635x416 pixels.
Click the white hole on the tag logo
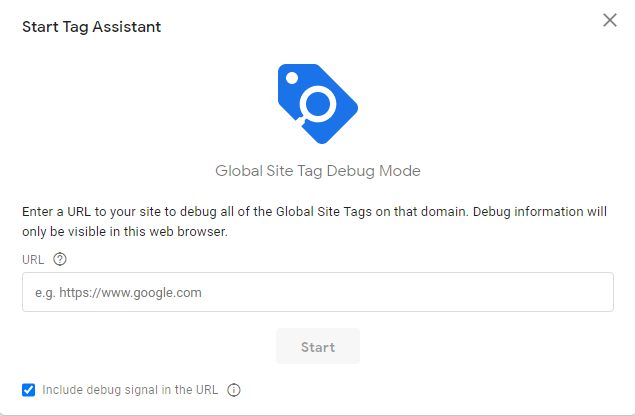pyautogui.click(x=292, y=78)
